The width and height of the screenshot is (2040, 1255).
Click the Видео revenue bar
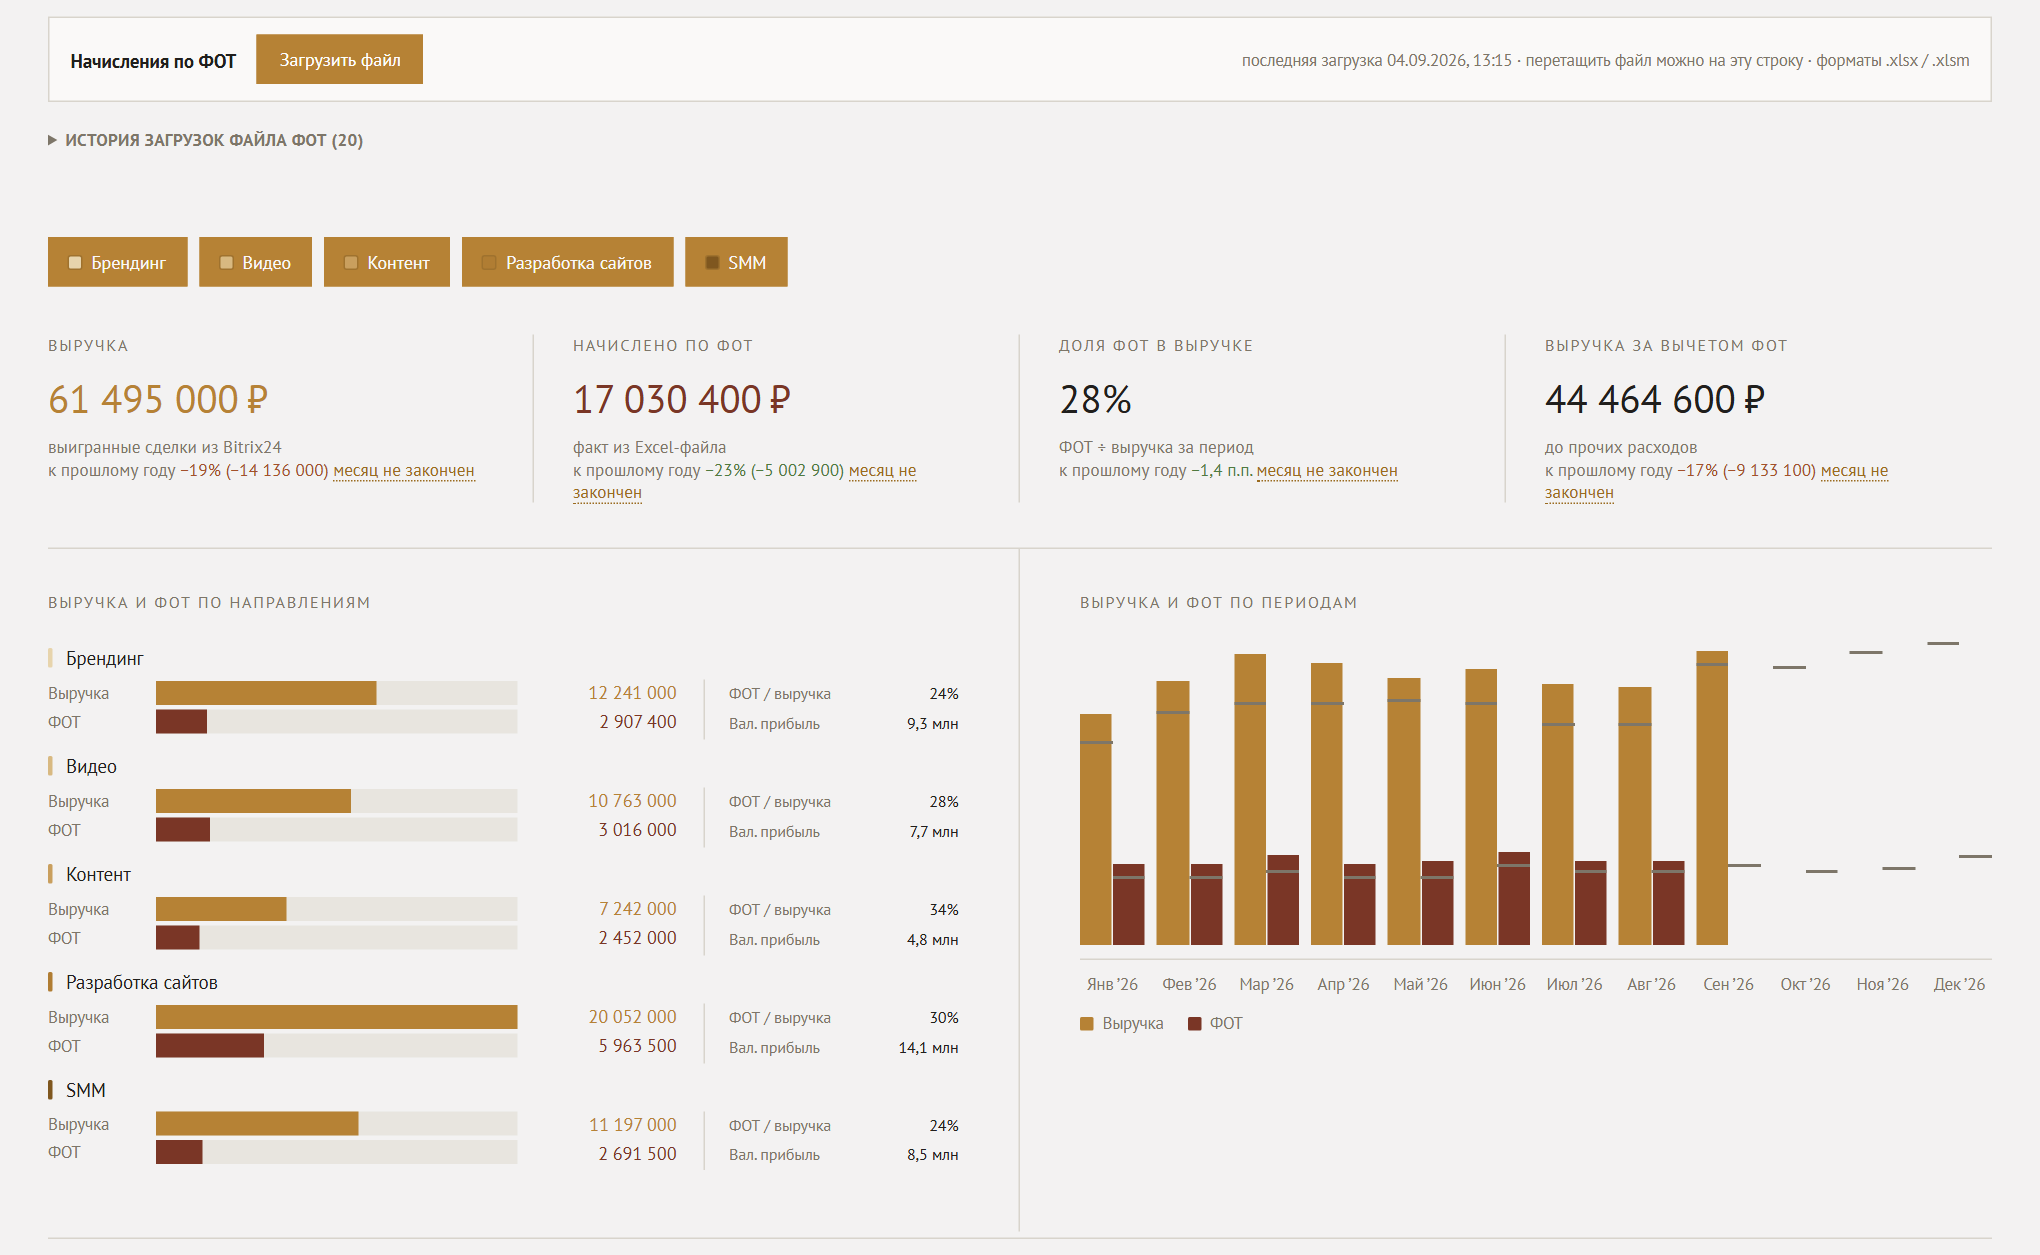coord(253,801)
